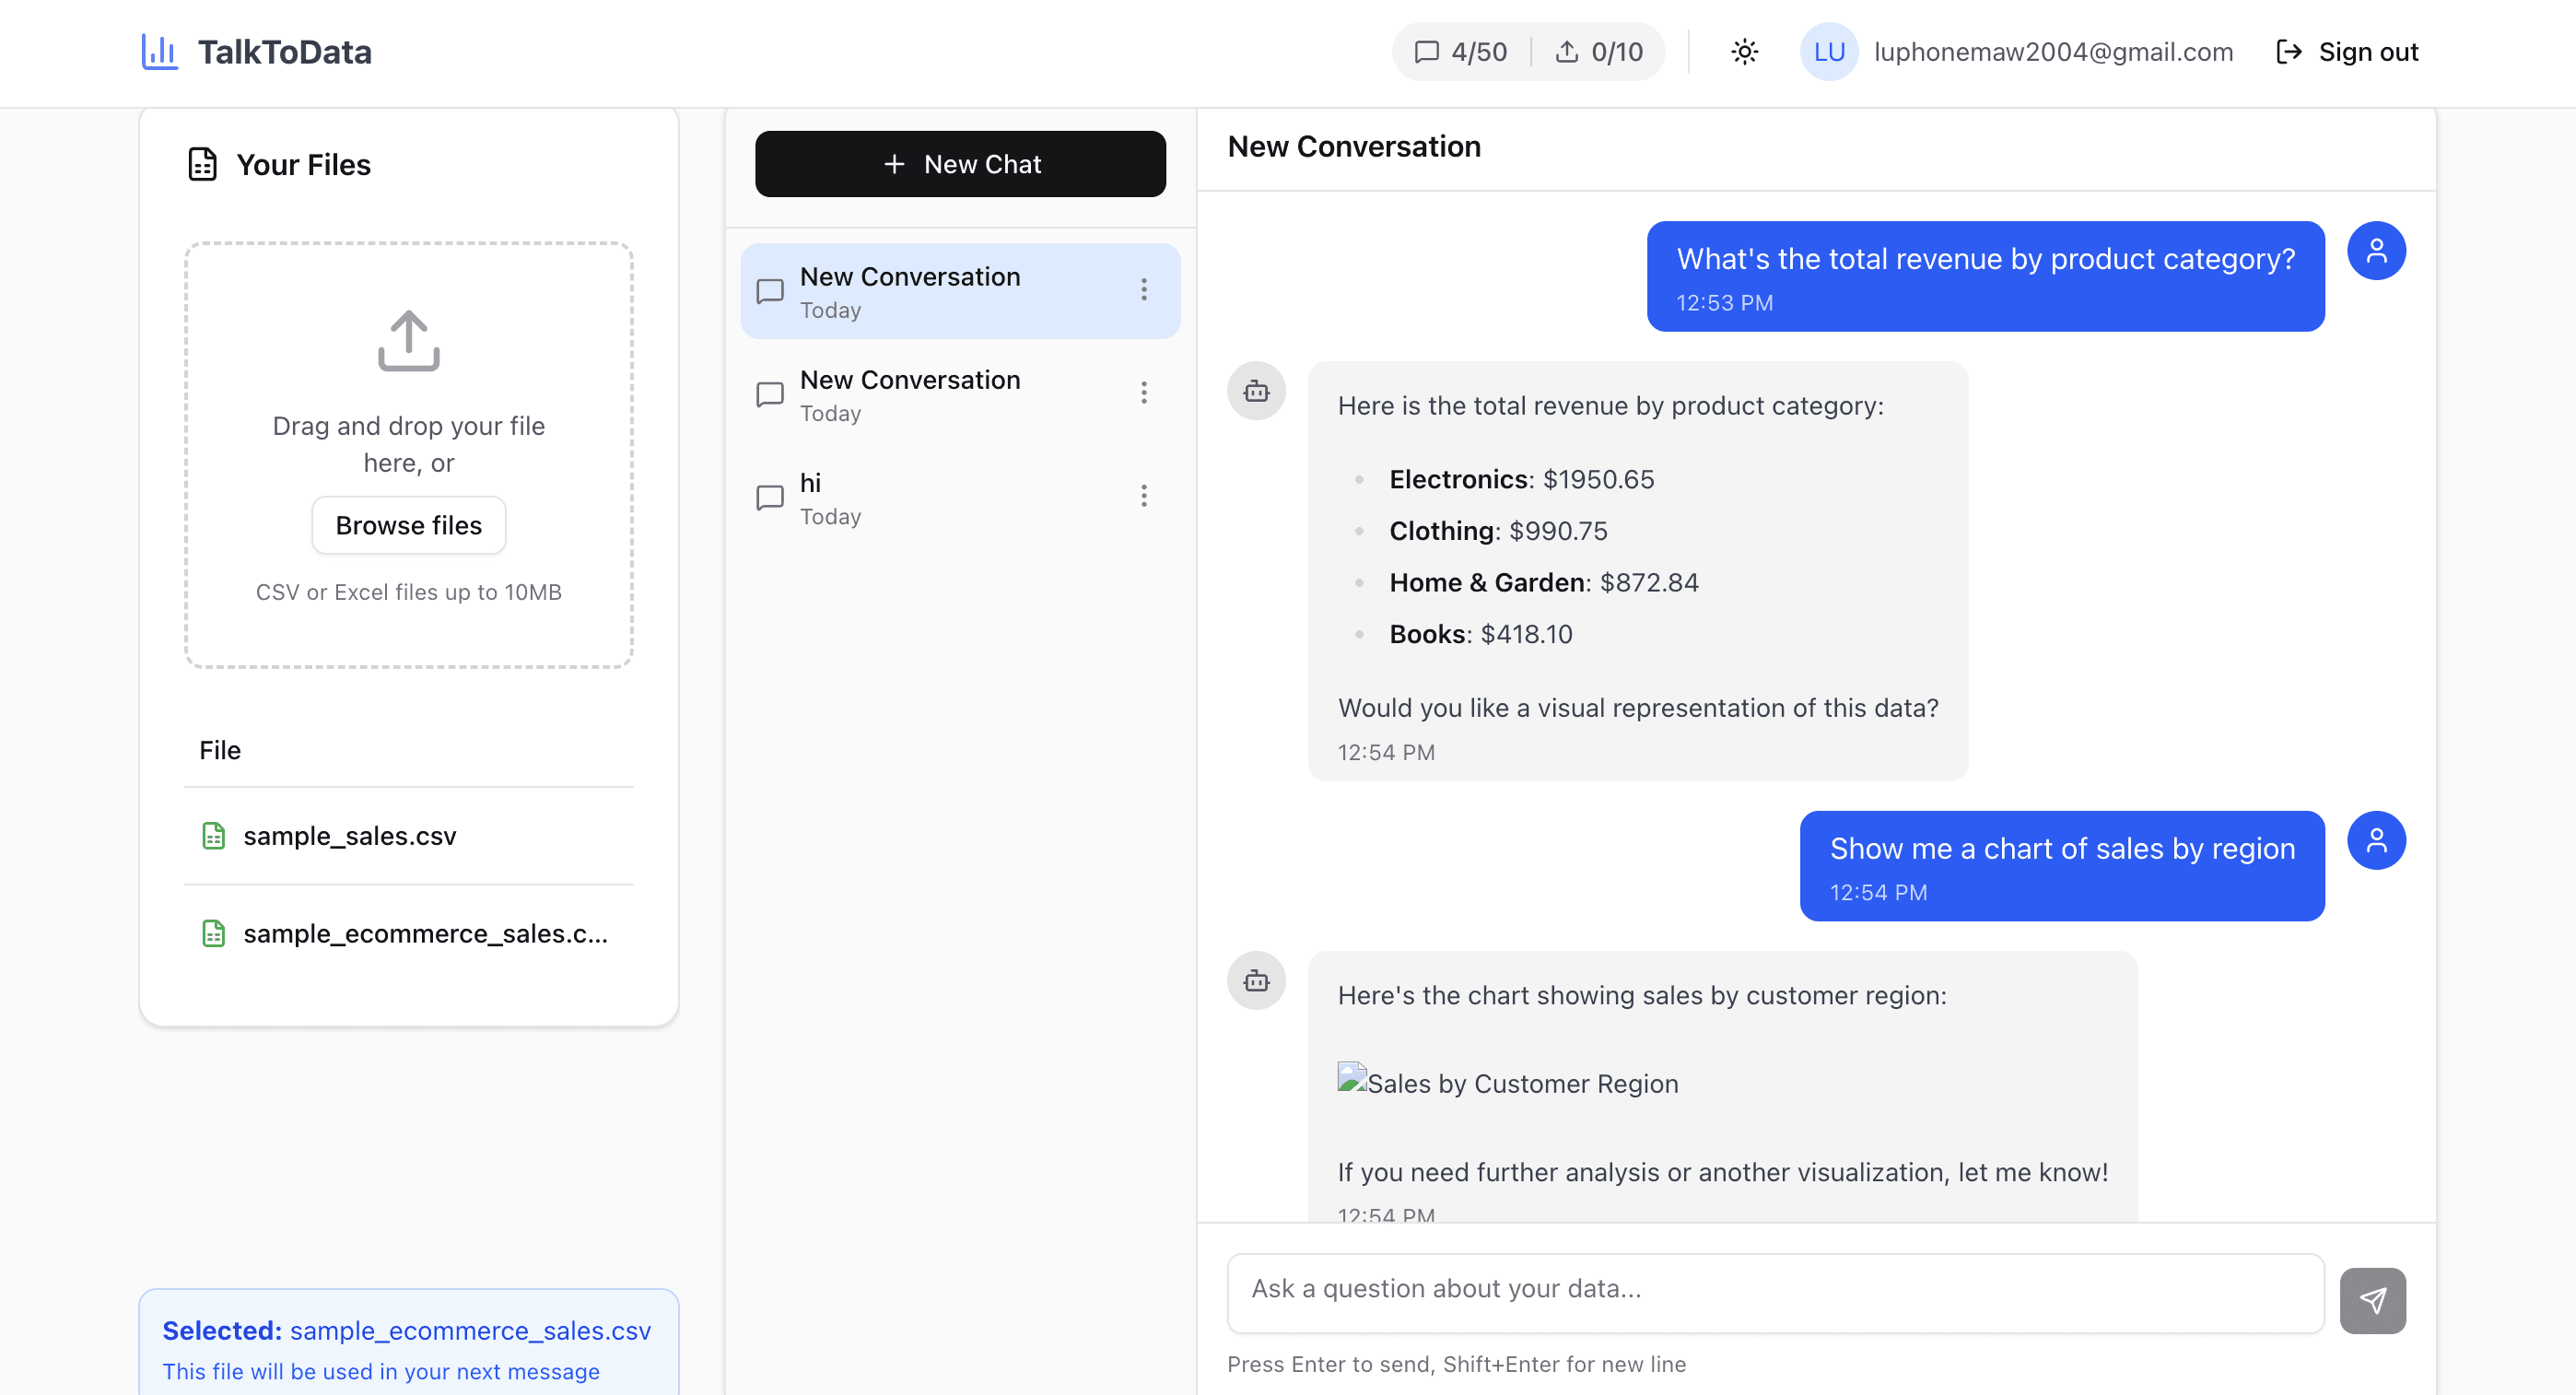Click user avatar beside sales by region message
This screenshot has width=2576, height=1395.
click(2376, 841)
